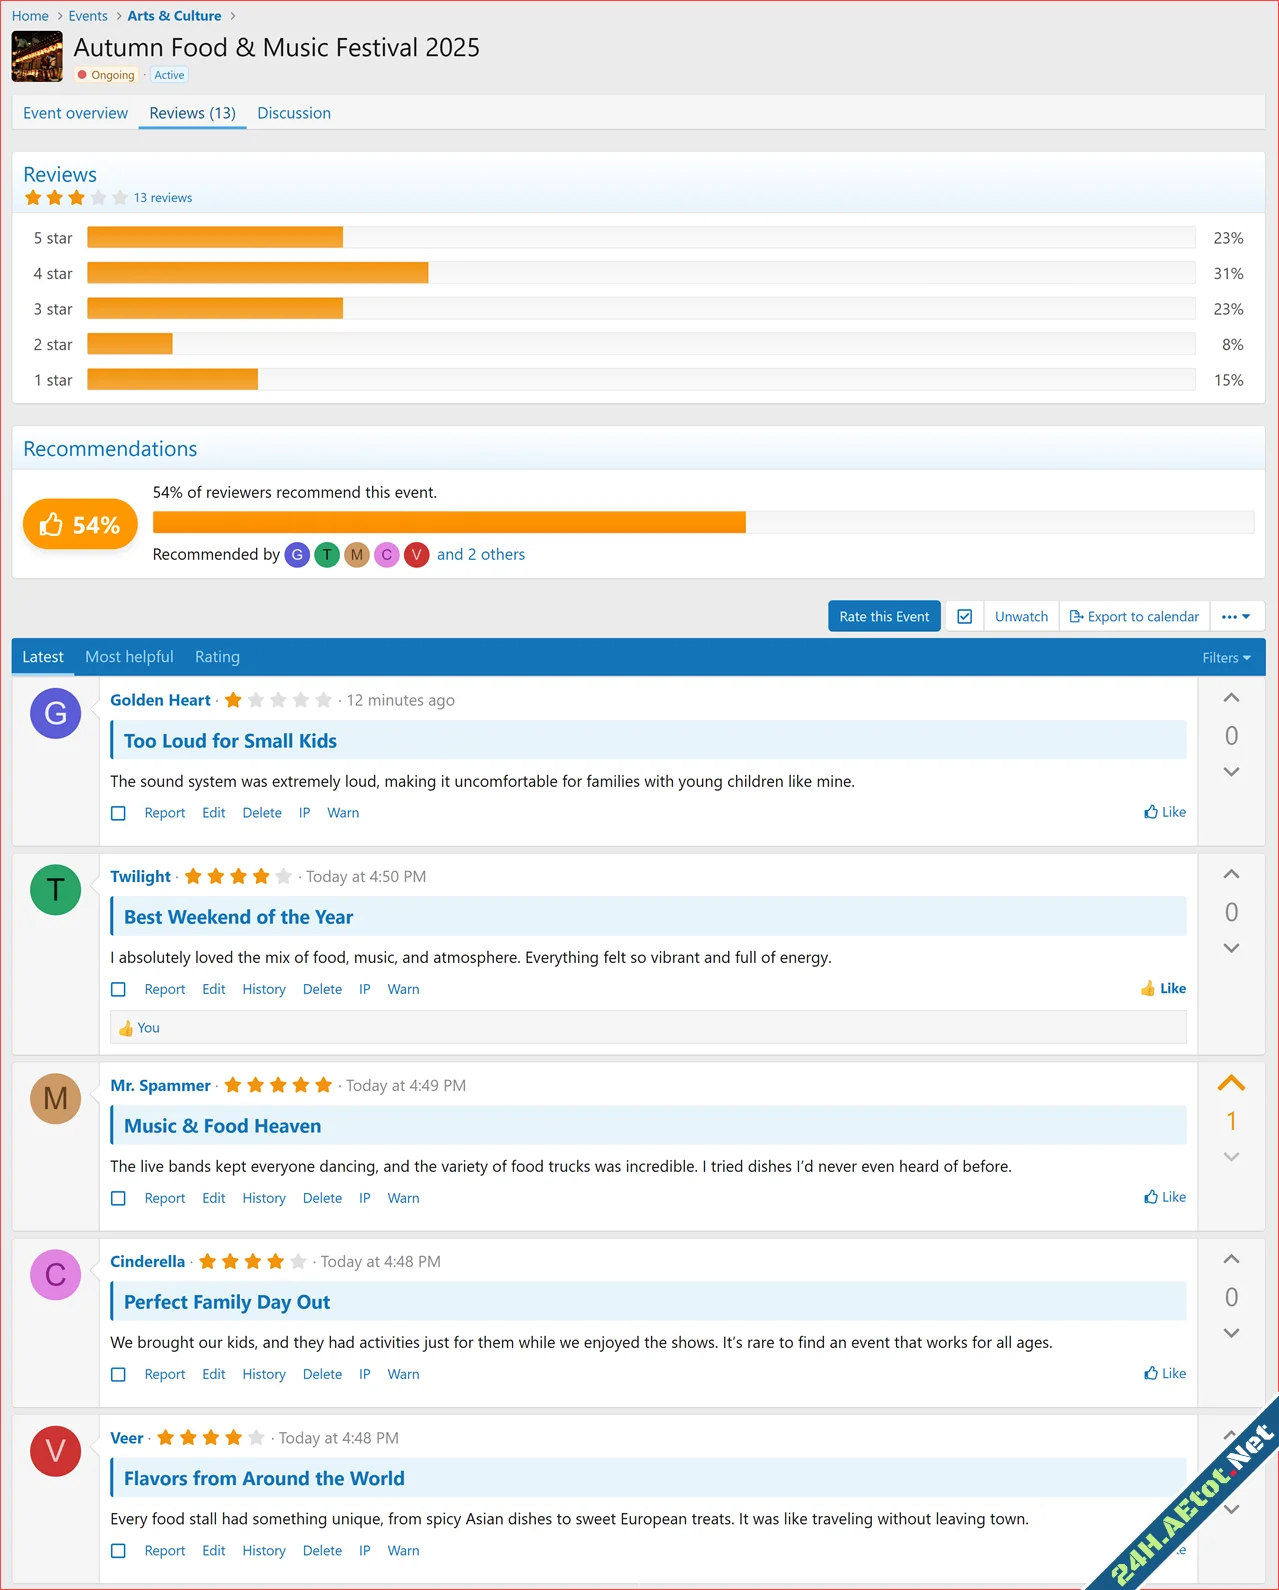Select checkbox on Cinderella's review
1279x1590 pixels.
[x=118, y=1374]
